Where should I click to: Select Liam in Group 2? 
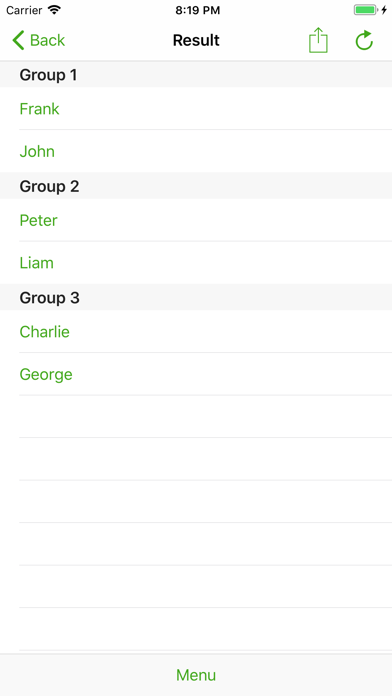pyautogui.click(x=196, y=263)
